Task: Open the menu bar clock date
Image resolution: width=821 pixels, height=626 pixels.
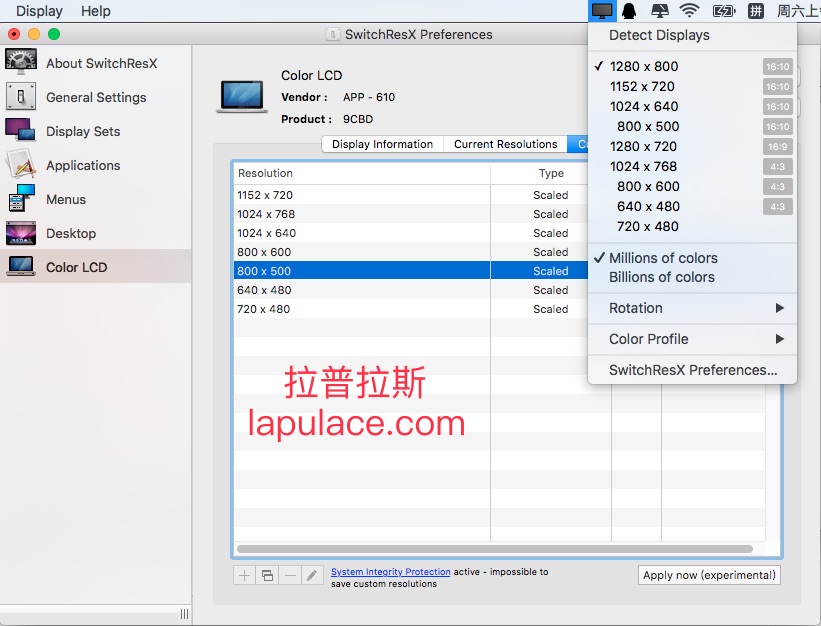Action: (x=798, y=10)
